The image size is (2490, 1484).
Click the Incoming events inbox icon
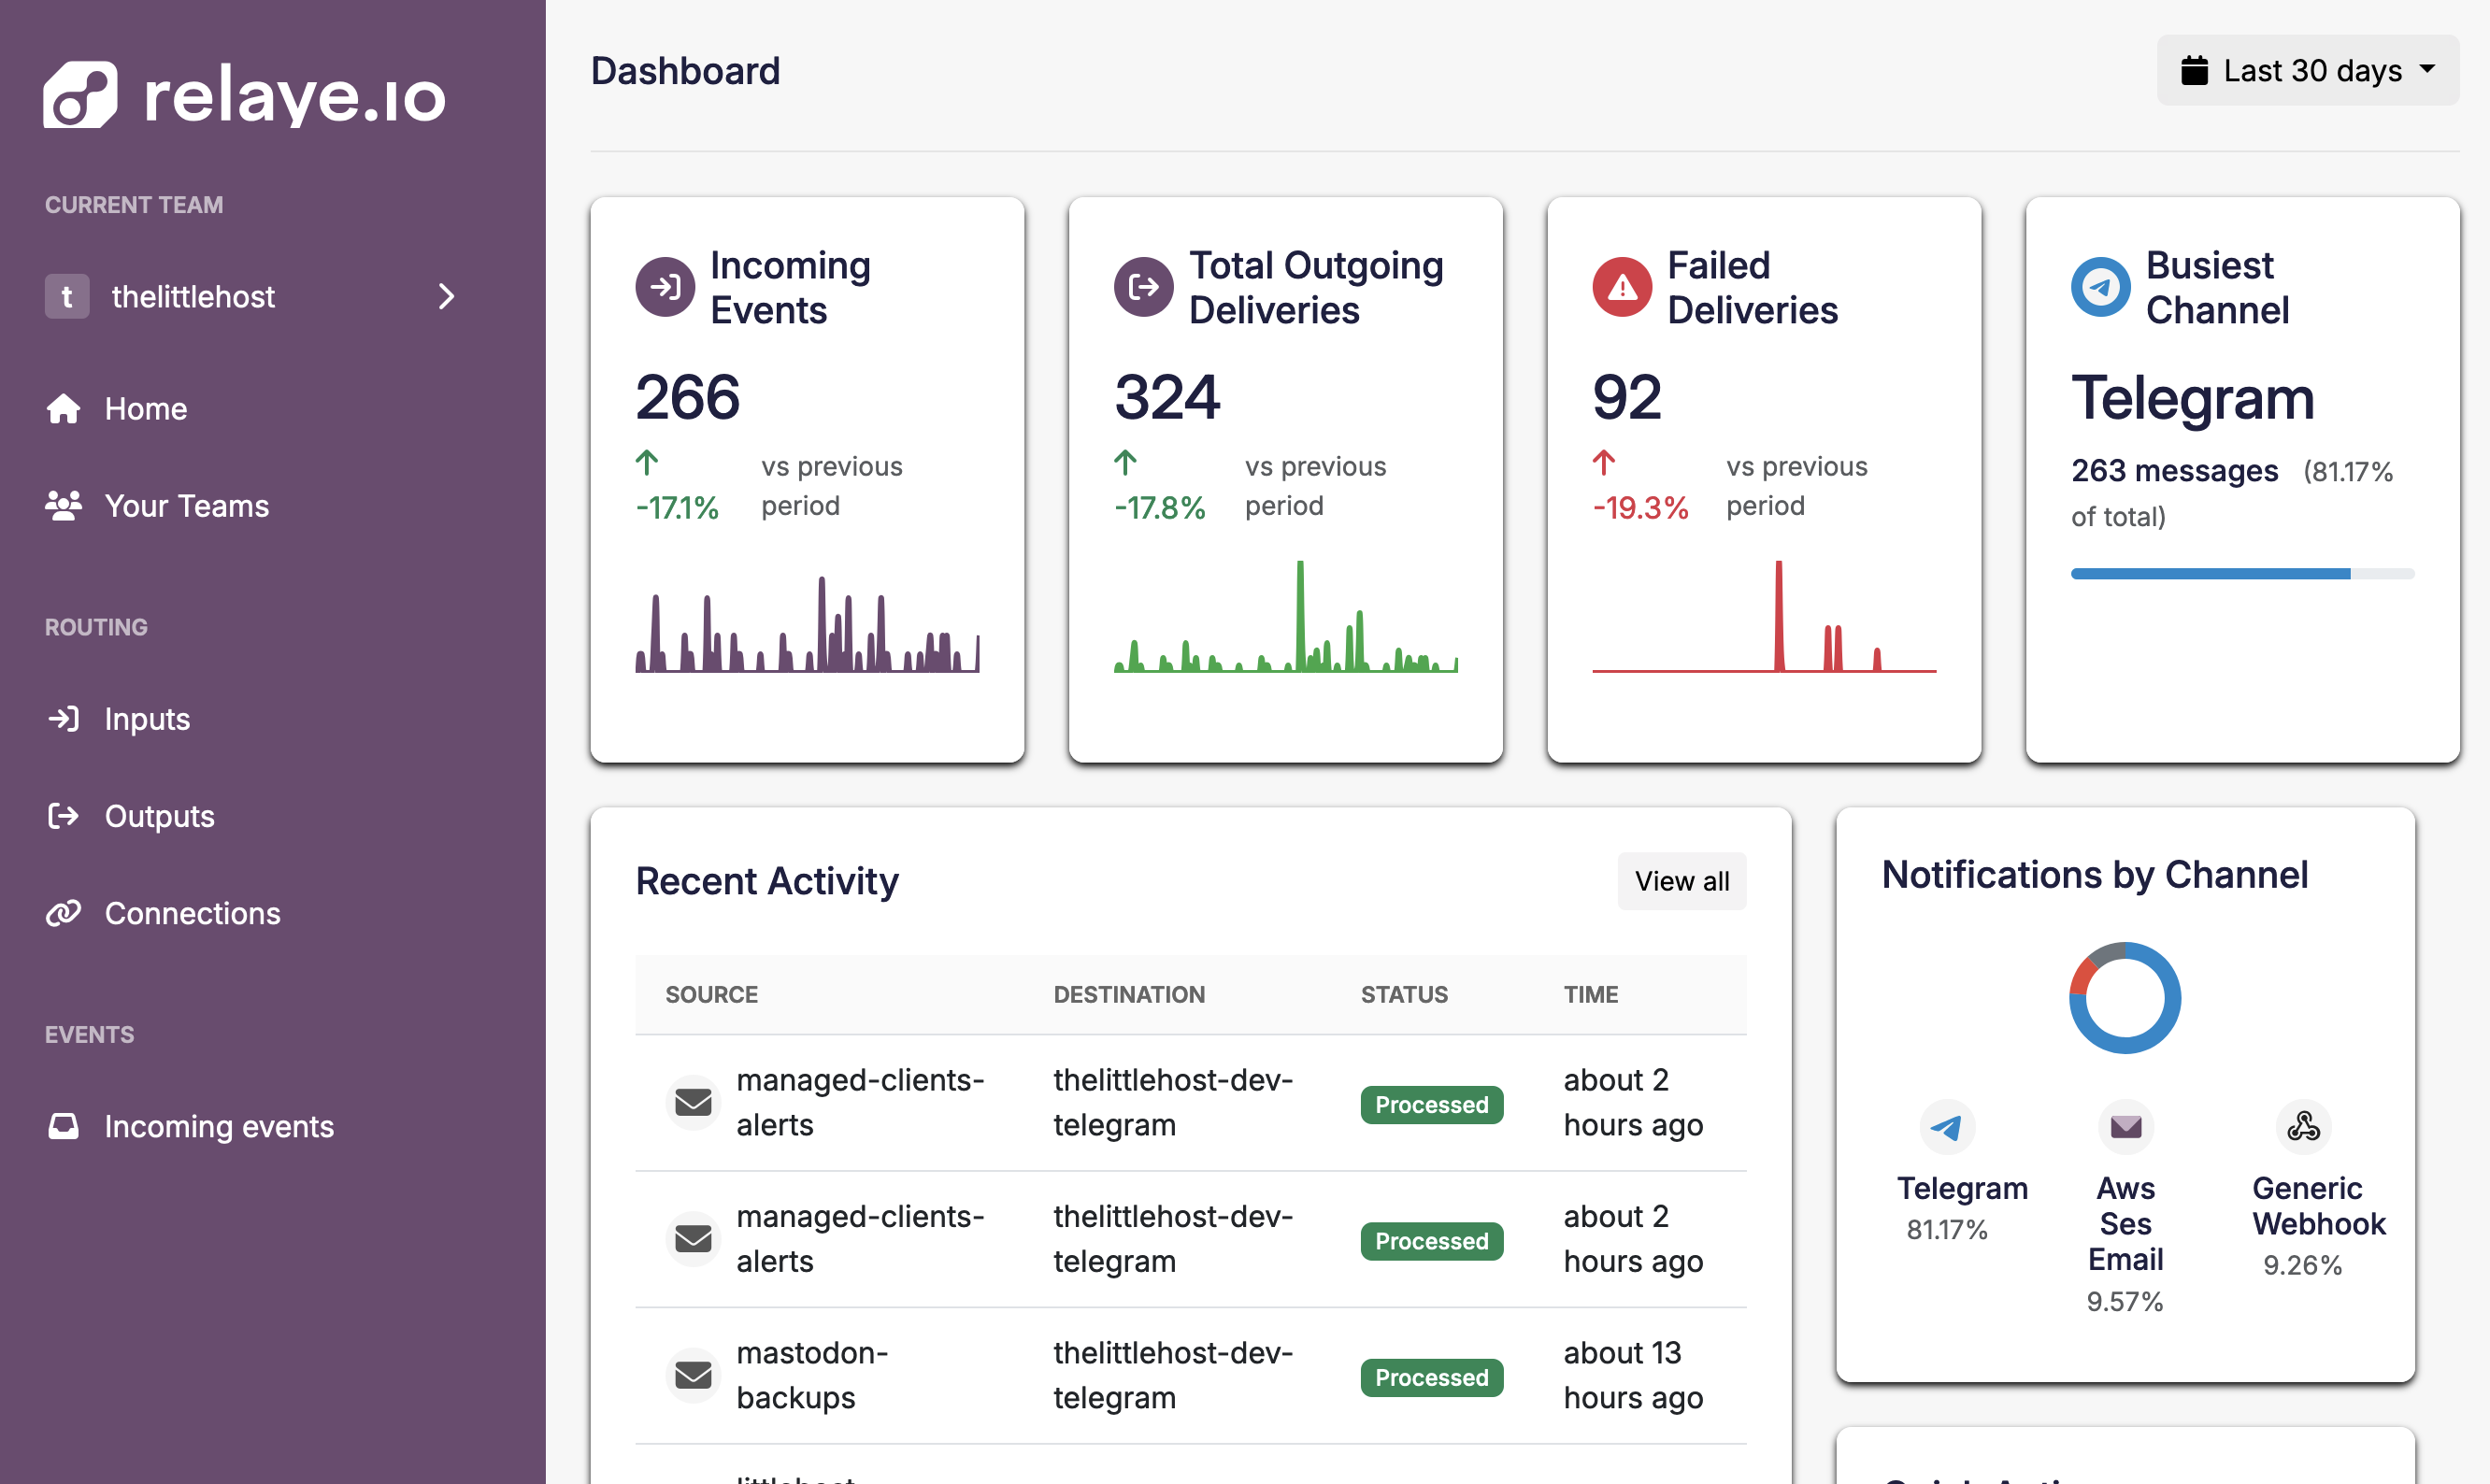coord(64,1126)
